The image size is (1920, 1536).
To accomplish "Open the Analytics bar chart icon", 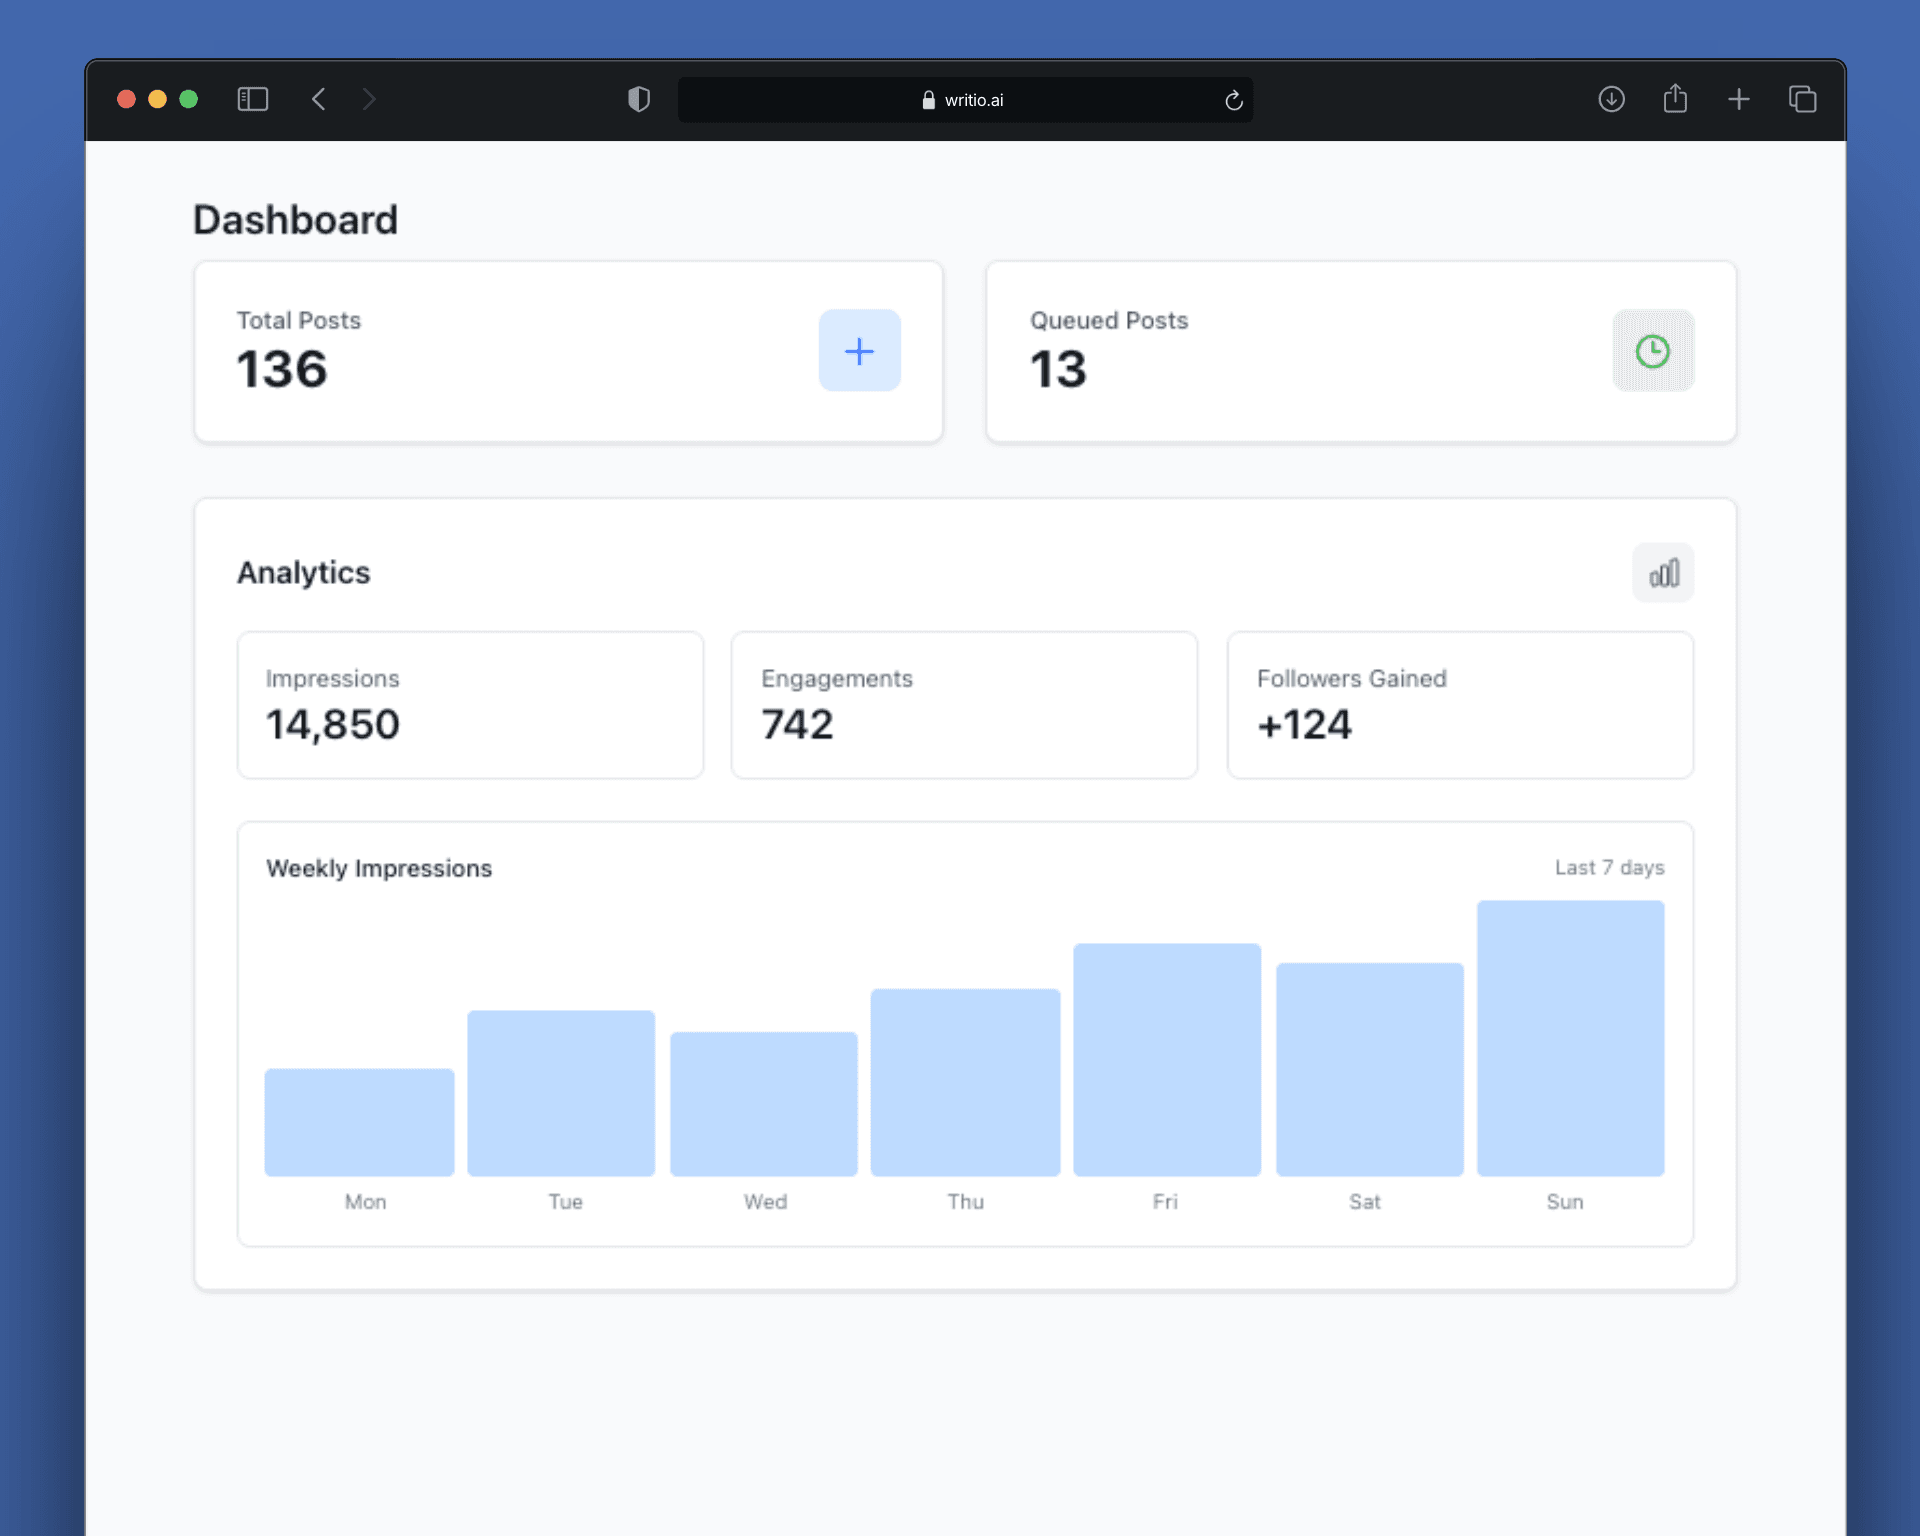I will pos(1662,573).
